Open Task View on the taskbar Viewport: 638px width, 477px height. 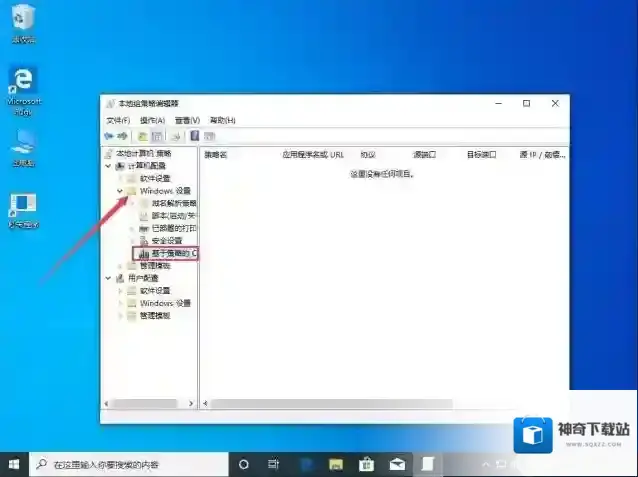273,465
